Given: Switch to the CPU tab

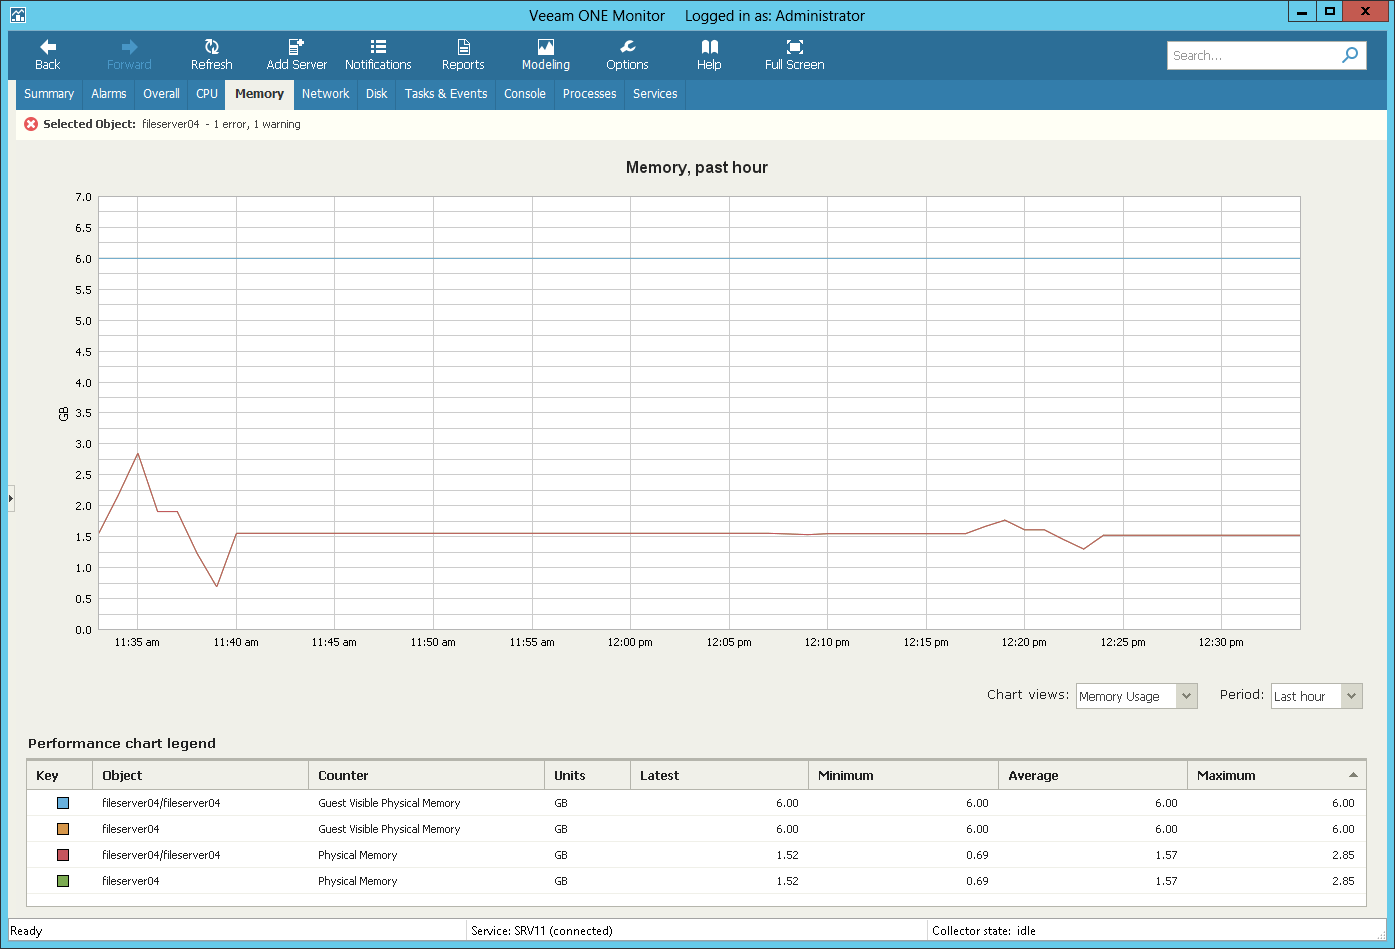Looking at the screenshot, I should coord(207,94).
